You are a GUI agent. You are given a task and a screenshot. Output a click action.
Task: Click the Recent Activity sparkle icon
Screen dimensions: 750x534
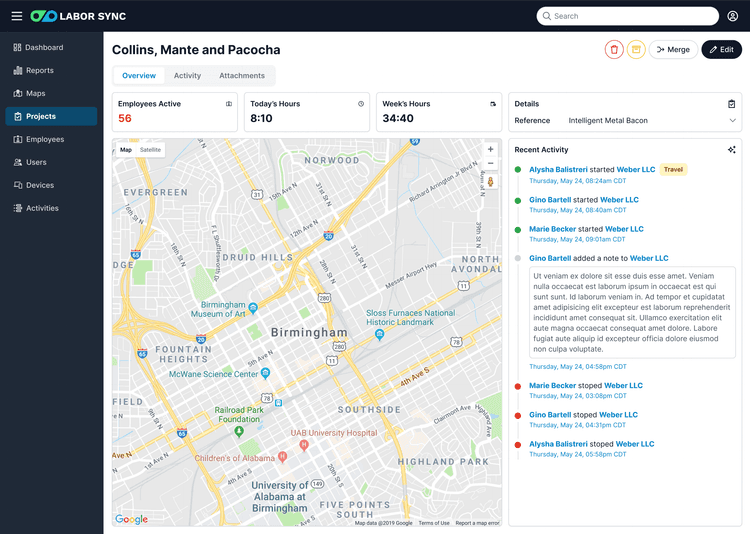pyautogui.click(x=731, y=150)
